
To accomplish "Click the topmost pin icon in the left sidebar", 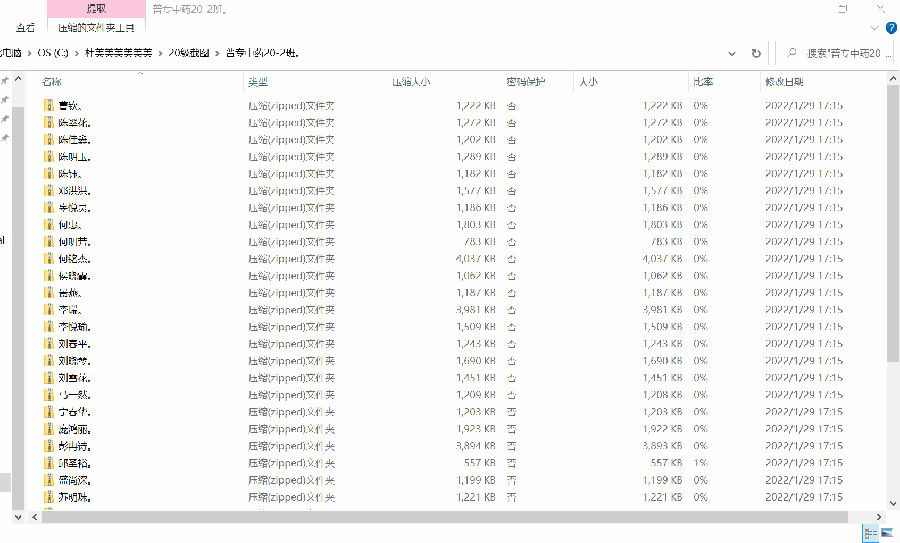I will pos(5,82).
